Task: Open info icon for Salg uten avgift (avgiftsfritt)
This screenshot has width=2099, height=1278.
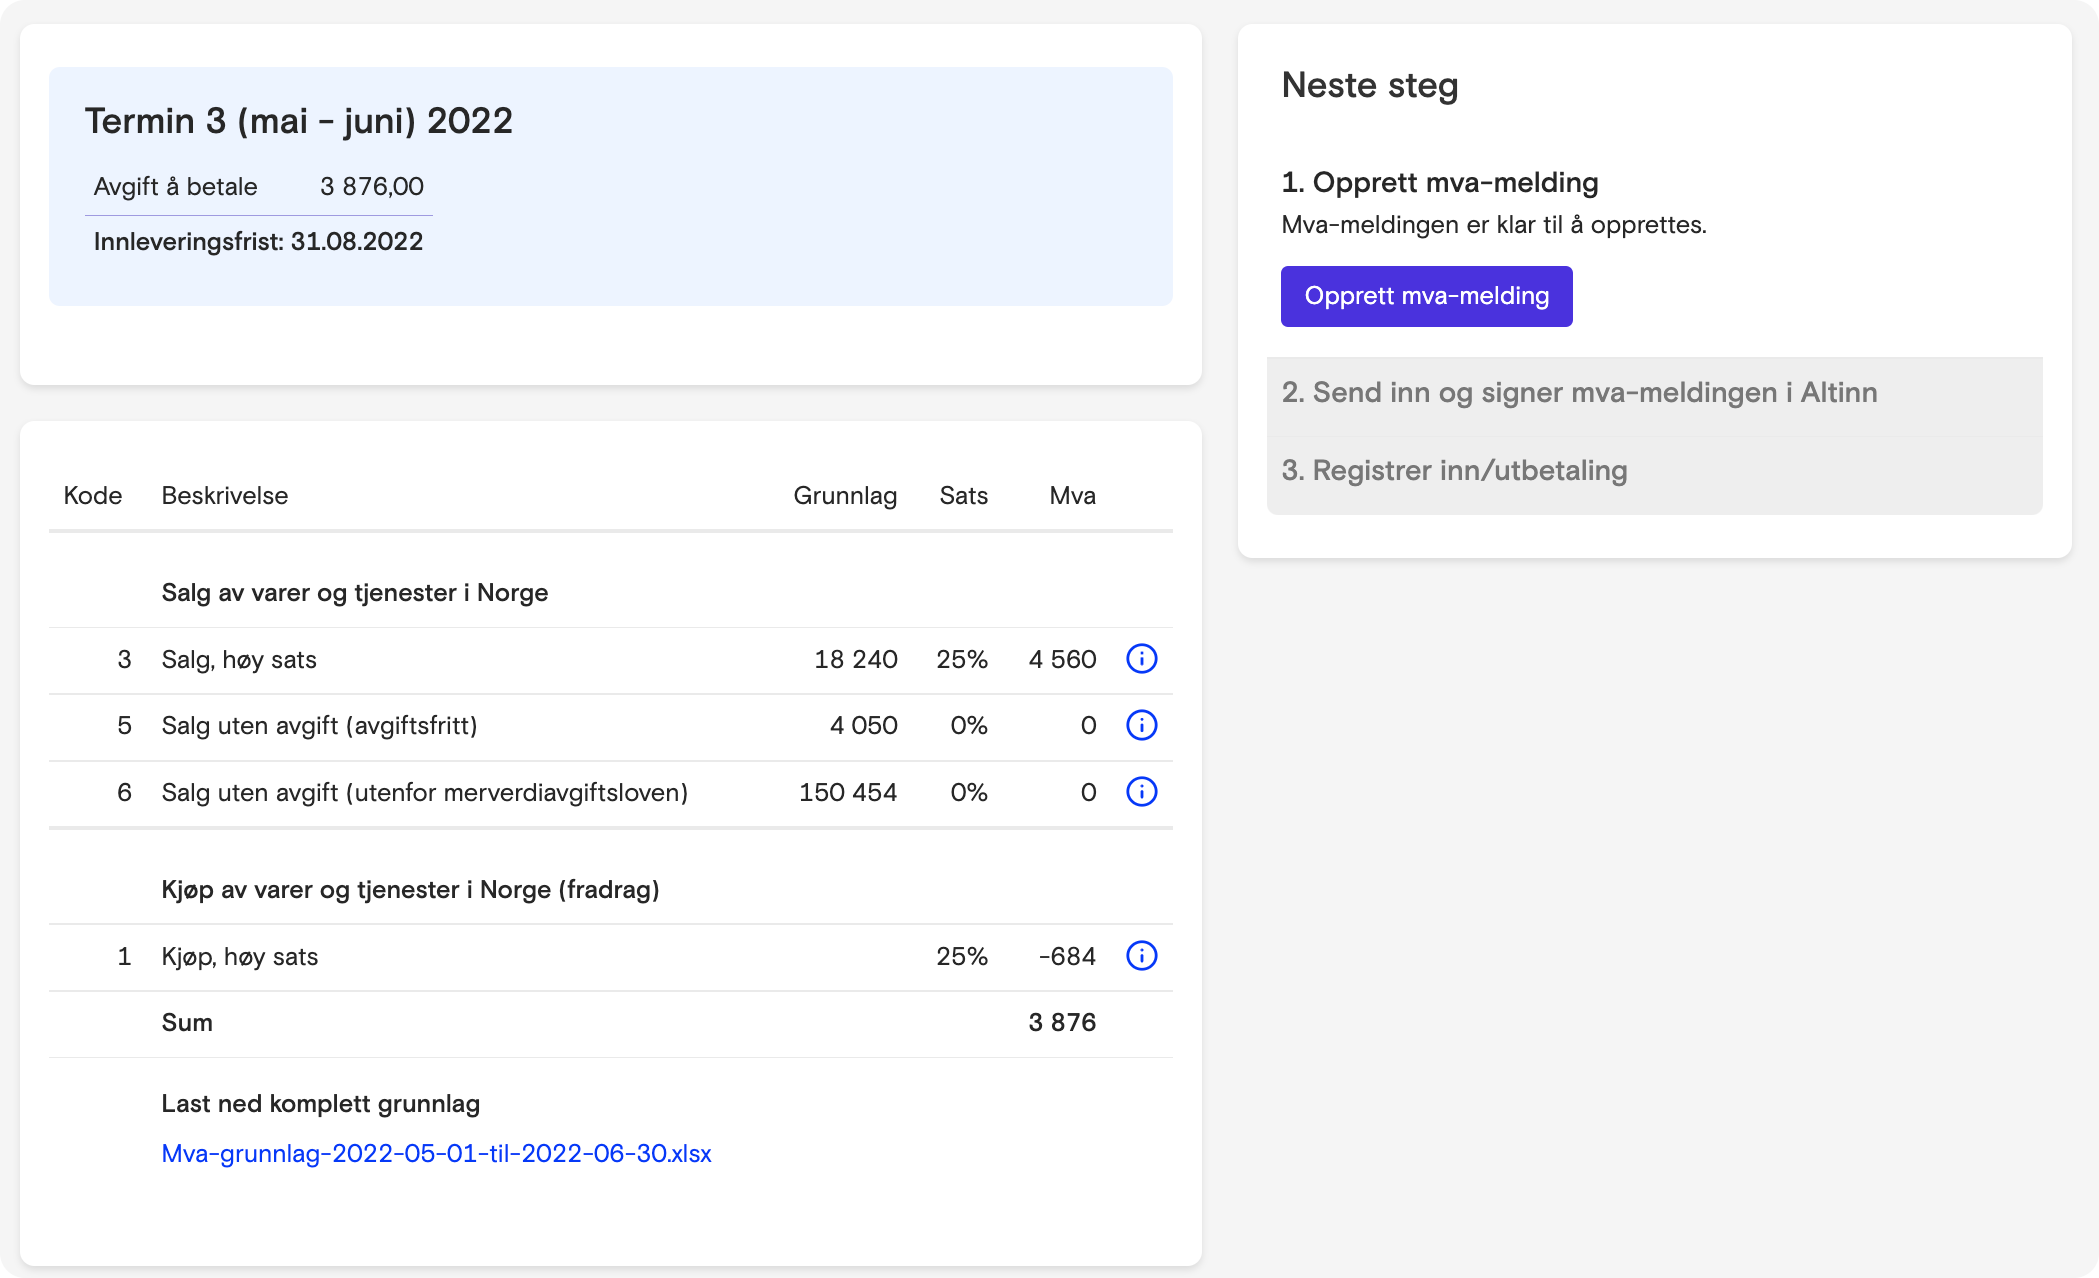Action: (1141, 725)
